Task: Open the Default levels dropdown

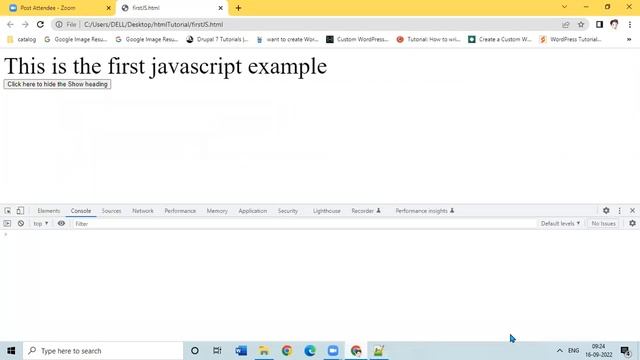Action: pyautogui.click(x=560, y=224)
